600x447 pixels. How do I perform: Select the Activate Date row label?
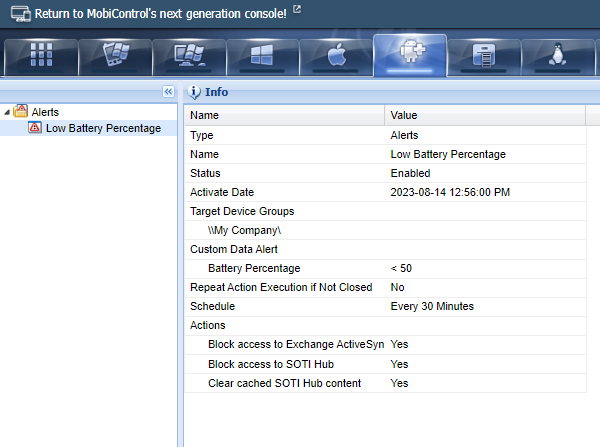[x=222, y=192]
